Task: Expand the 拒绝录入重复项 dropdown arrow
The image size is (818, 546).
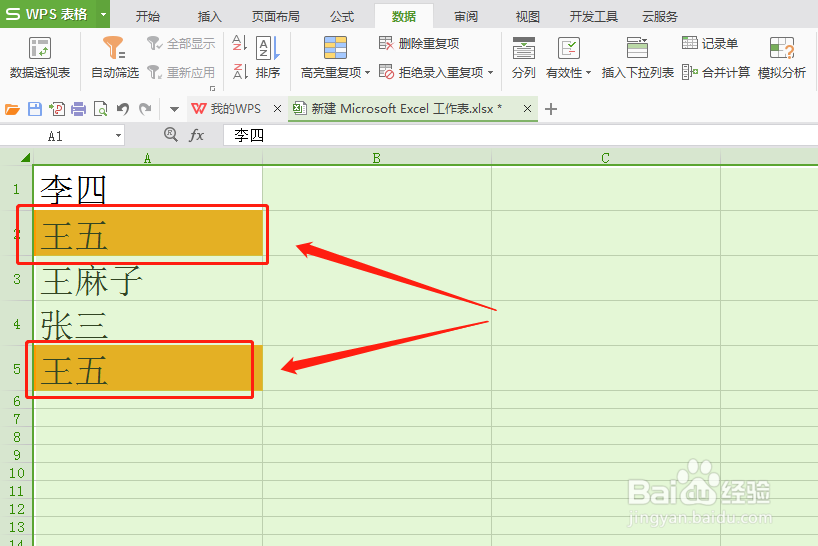Action: tap(490, 72)
